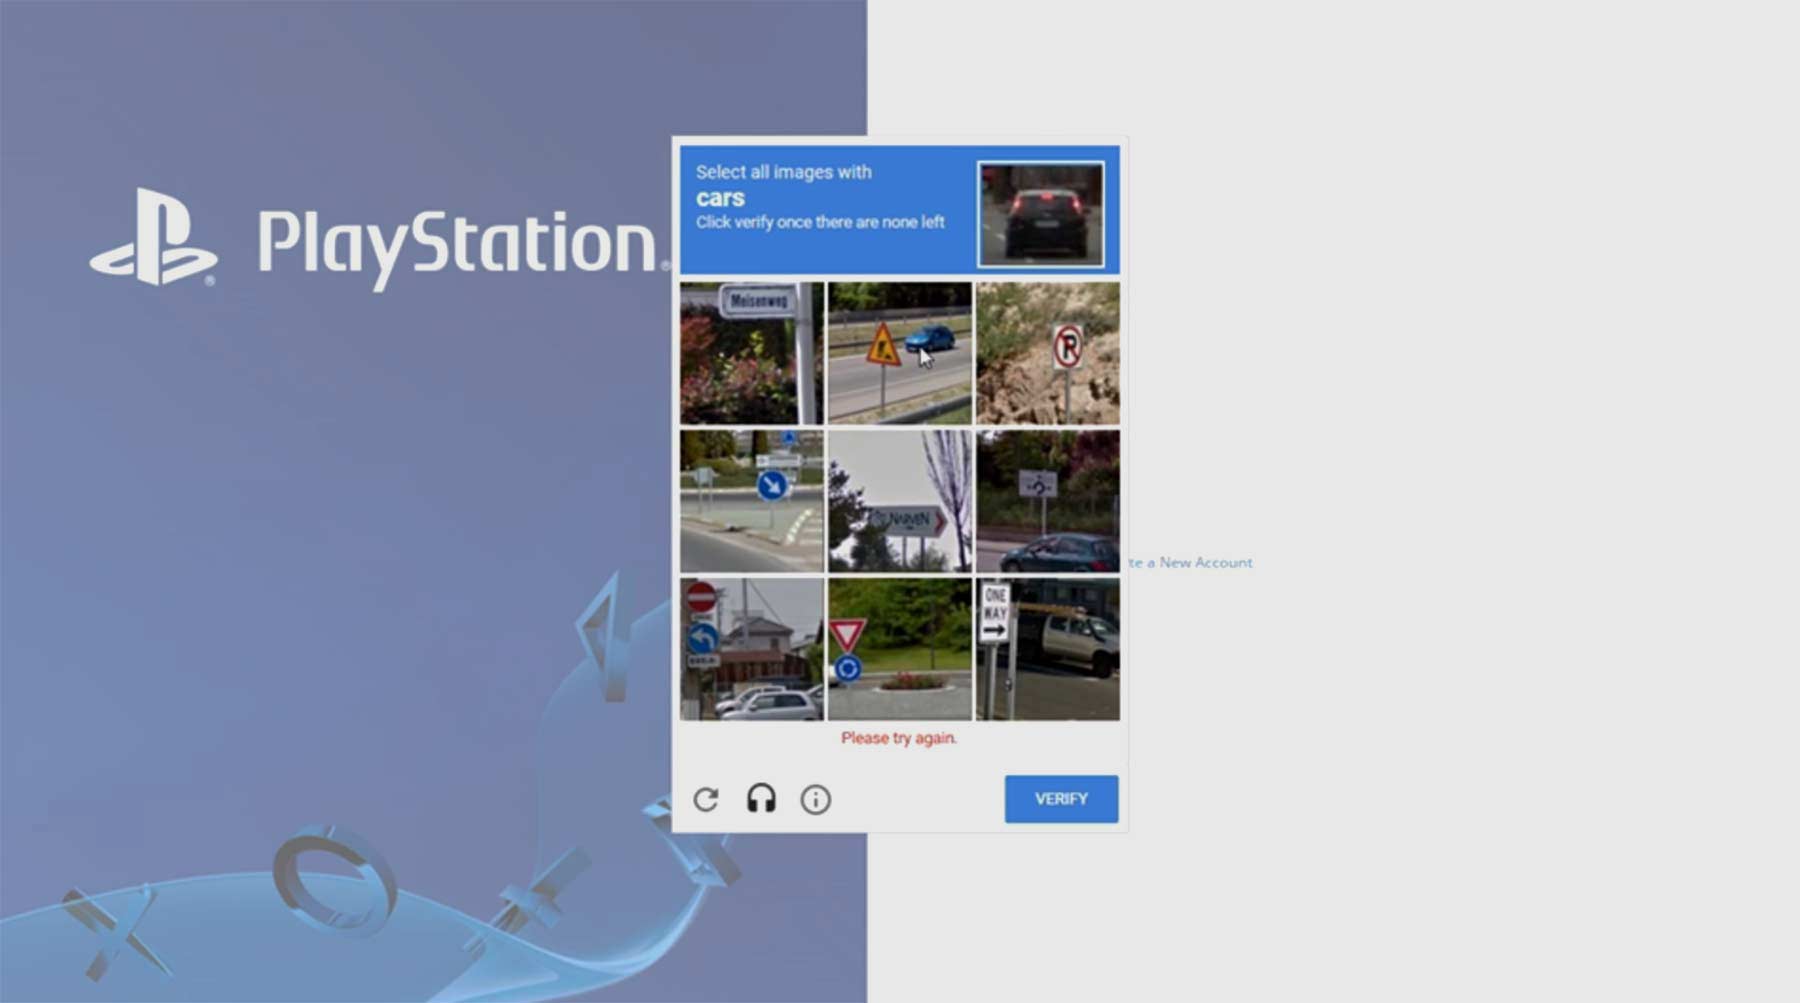Click the PlayStation wordmark text

458,245
